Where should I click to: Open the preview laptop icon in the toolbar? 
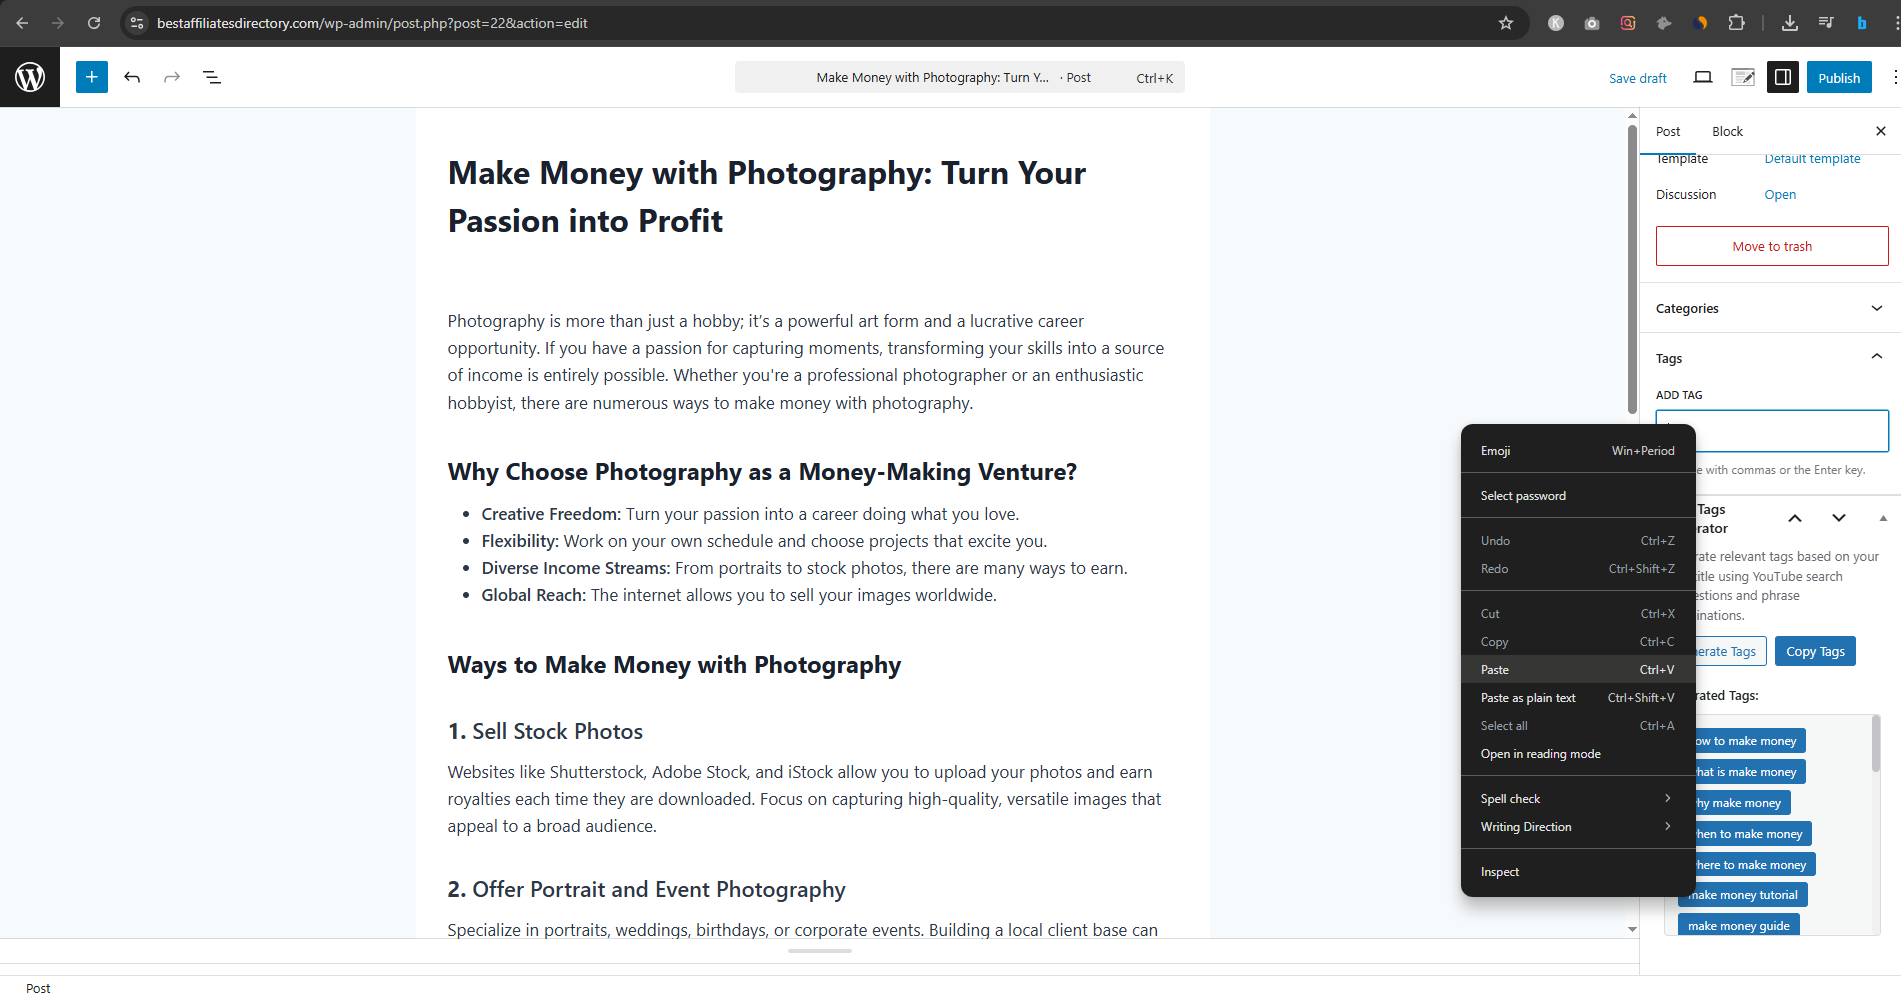point(1703,77)
